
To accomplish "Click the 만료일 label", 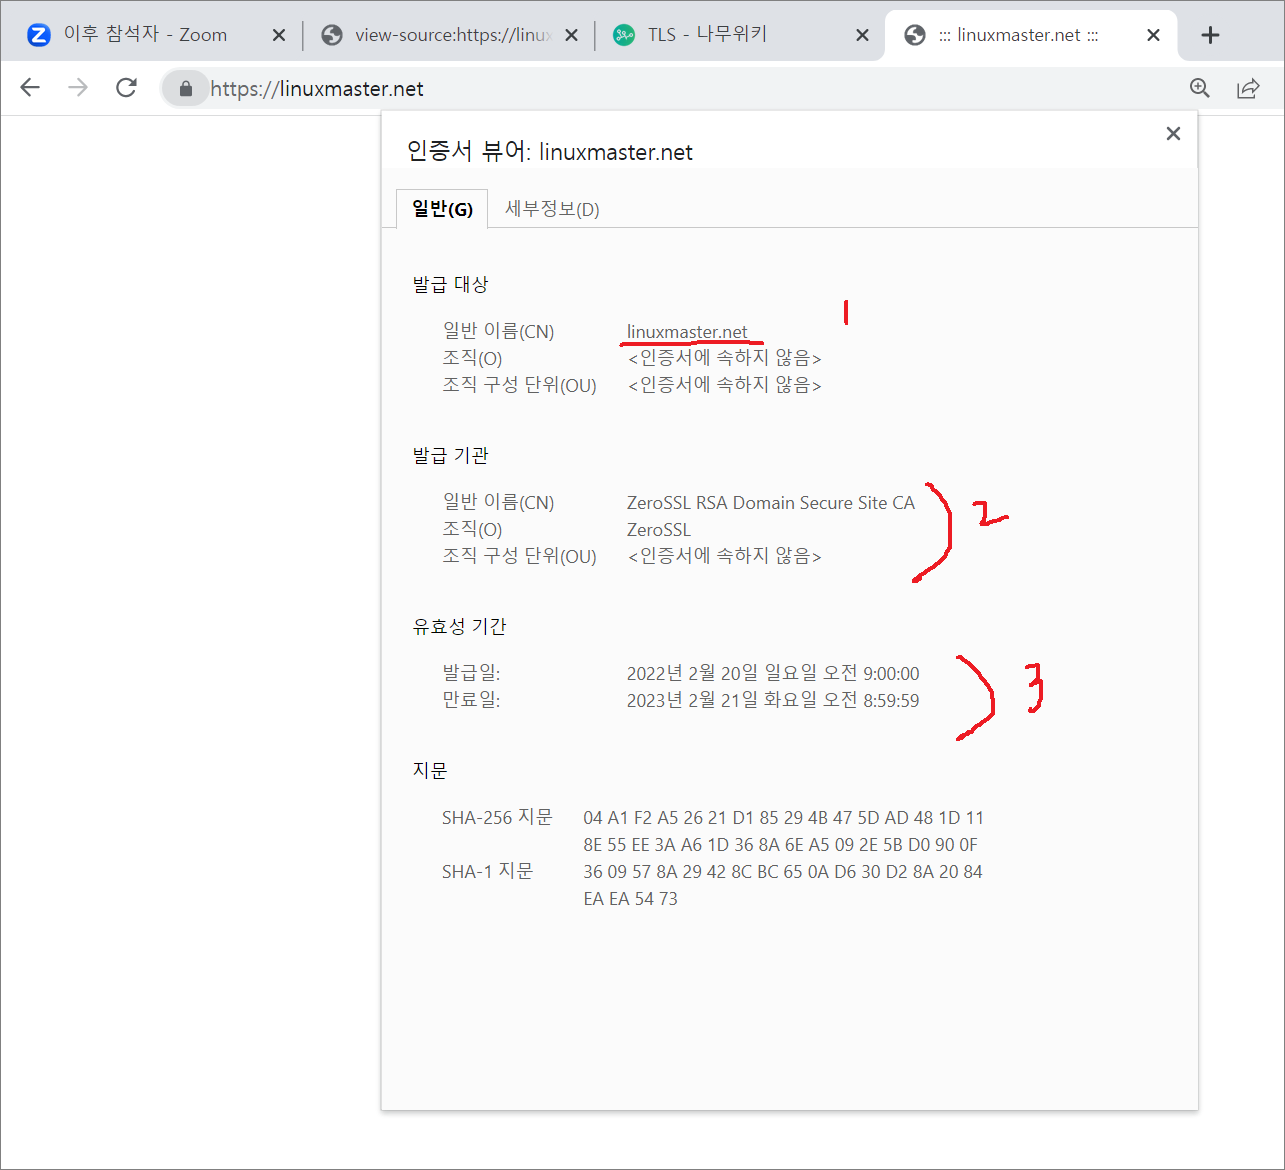I will pos(471,700).
